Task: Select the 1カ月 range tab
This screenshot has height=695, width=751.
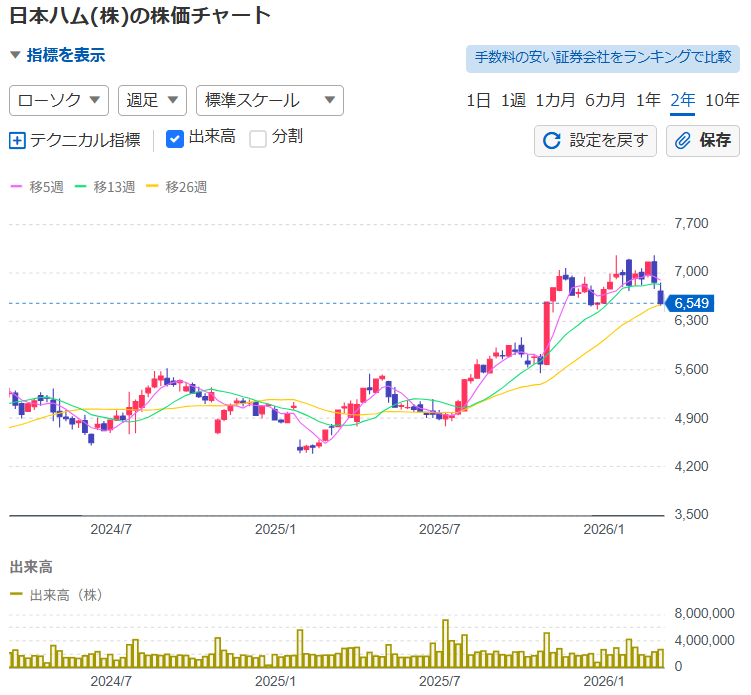Action: click(x=555, y=100)
